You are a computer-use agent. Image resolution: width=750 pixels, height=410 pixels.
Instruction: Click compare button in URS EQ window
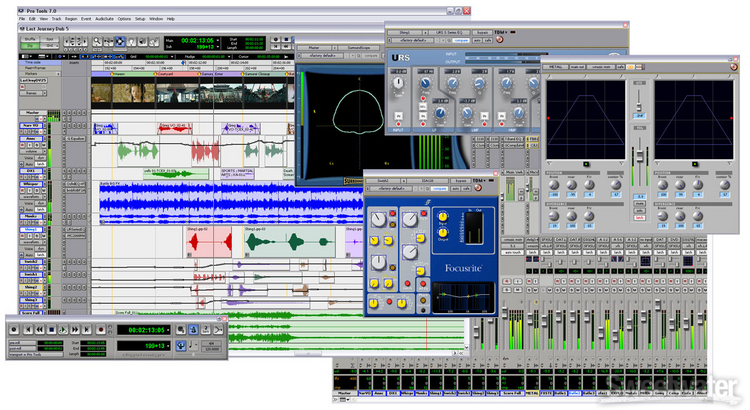tap(461, 40)
